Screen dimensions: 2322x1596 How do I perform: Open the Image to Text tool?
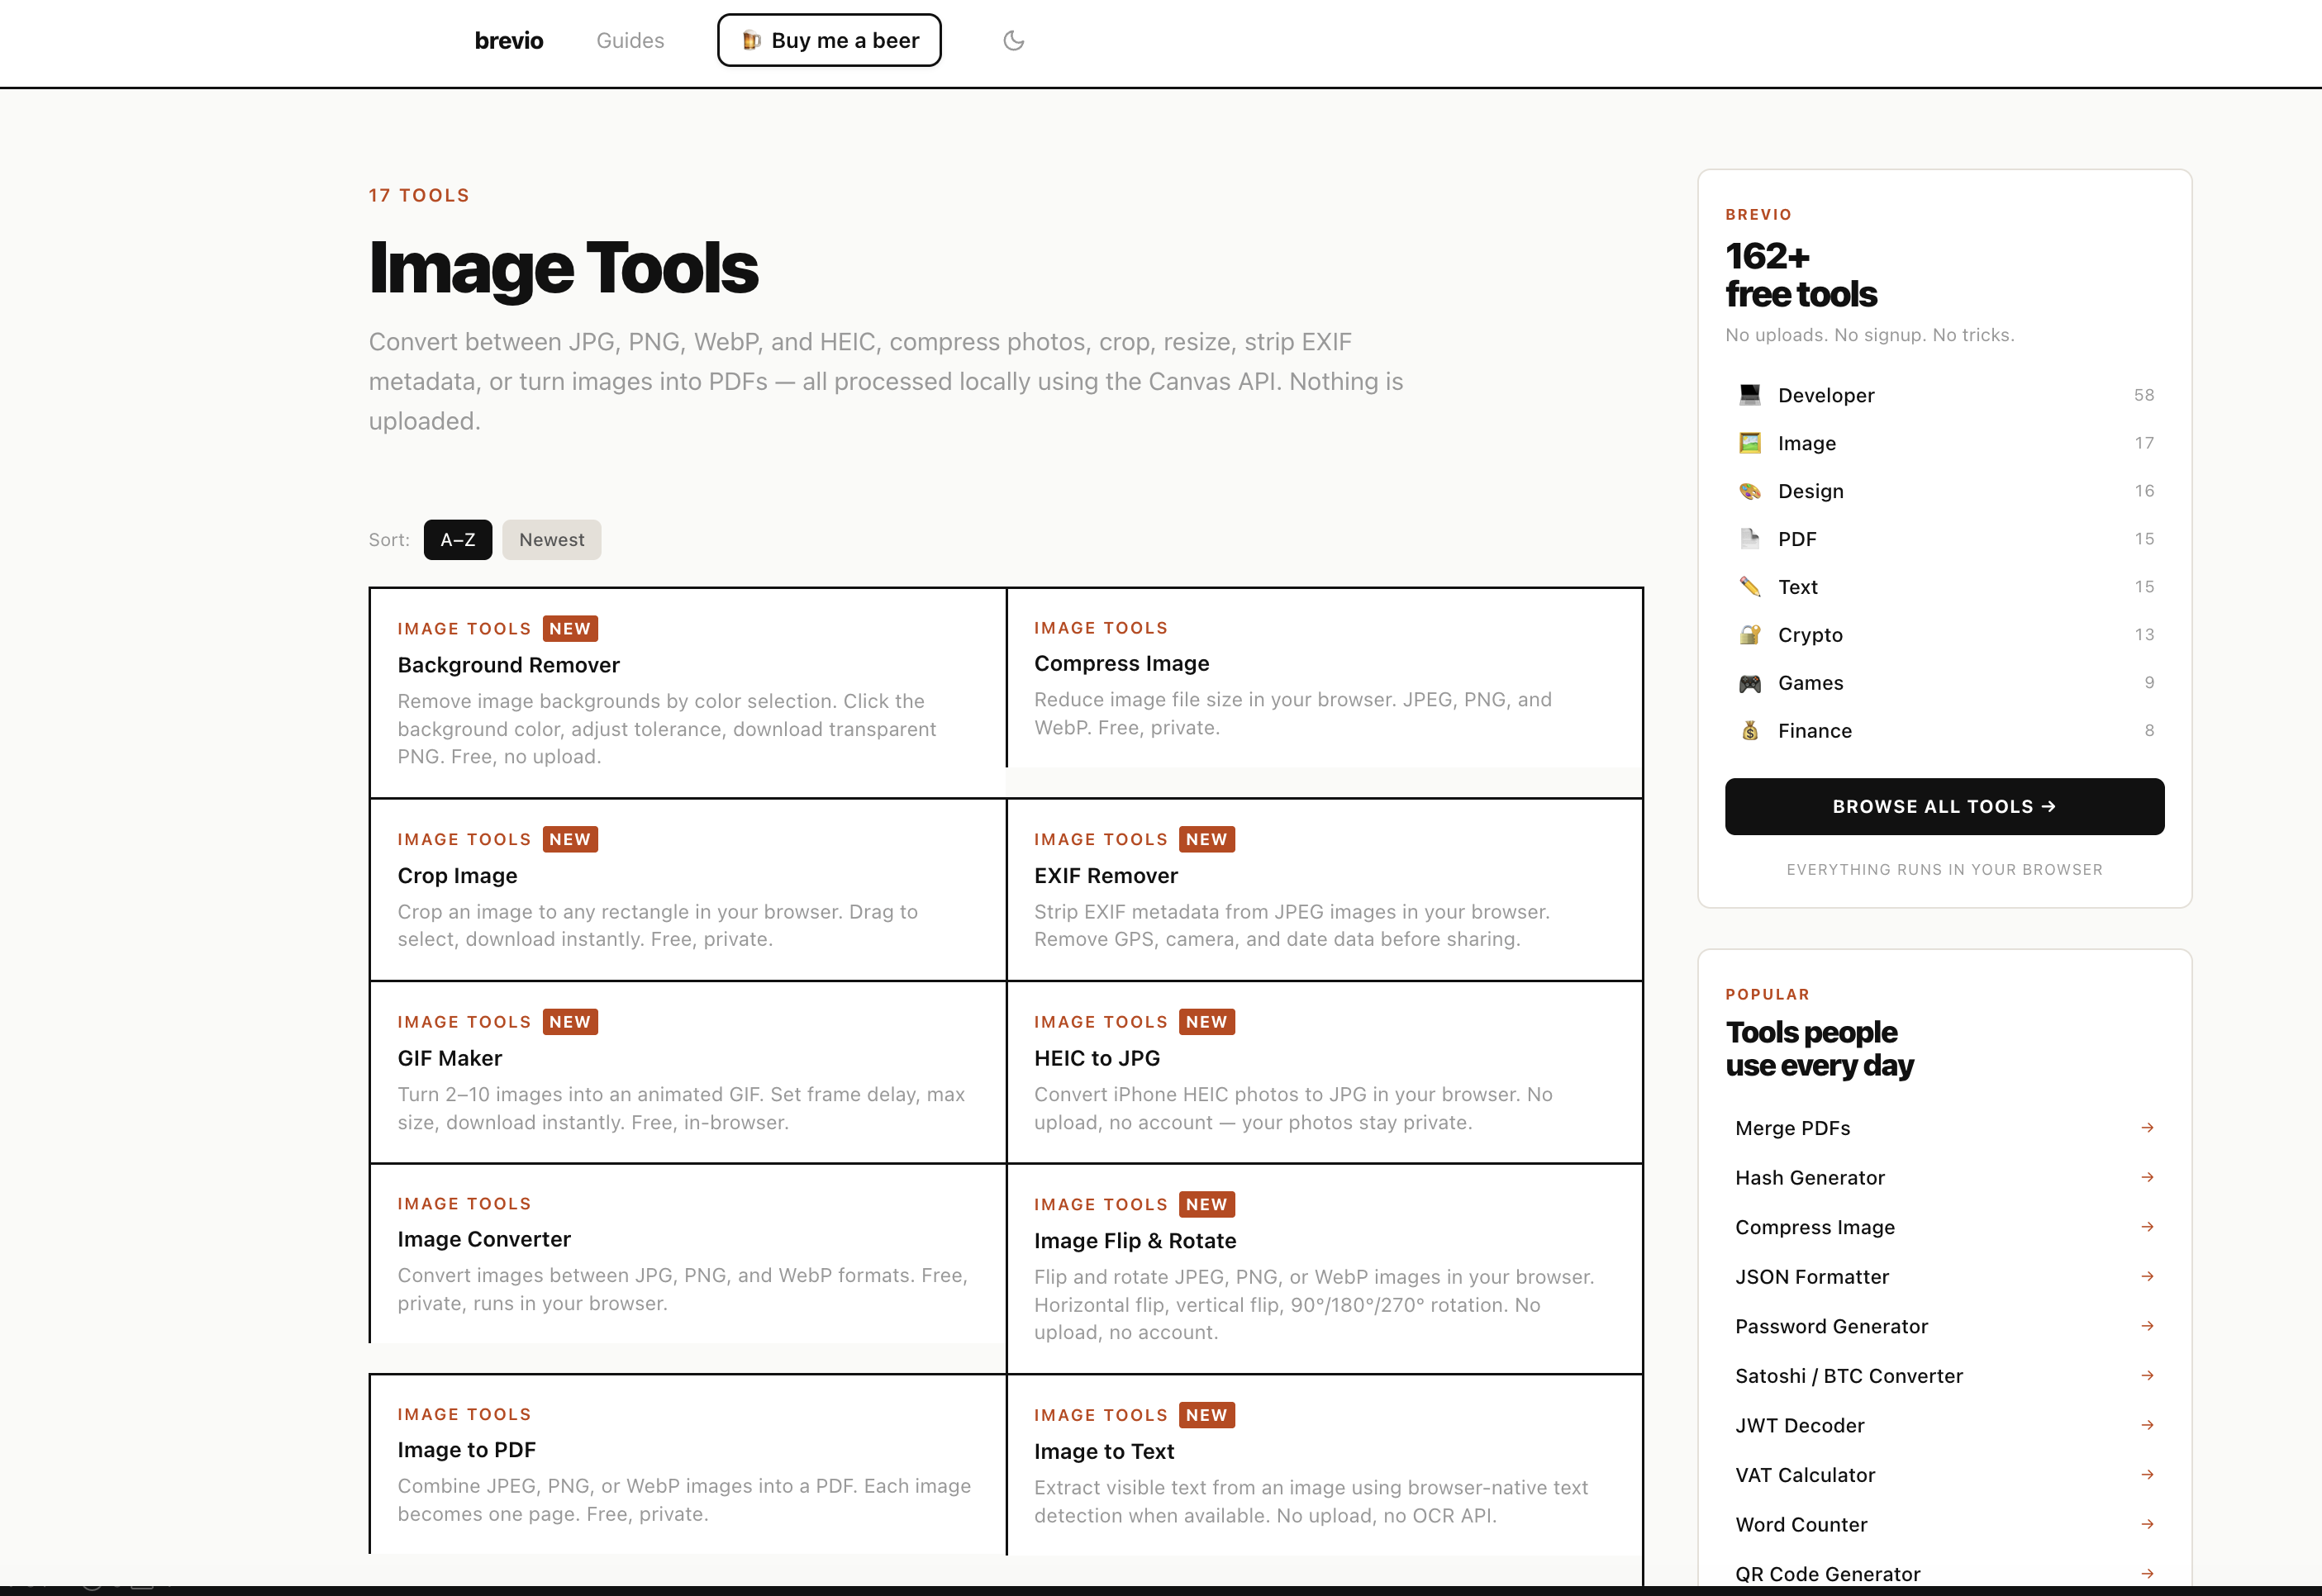[1324, 1466]
